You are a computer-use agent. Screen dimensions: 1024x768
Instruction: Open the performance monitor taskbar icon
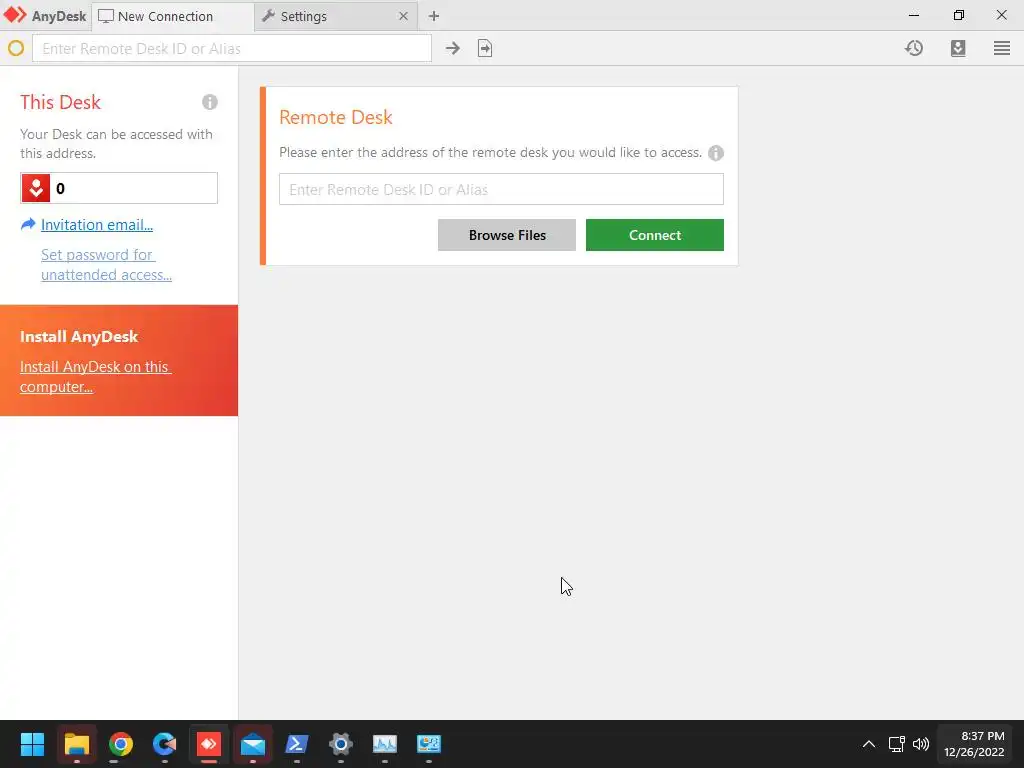click(385, 744)
